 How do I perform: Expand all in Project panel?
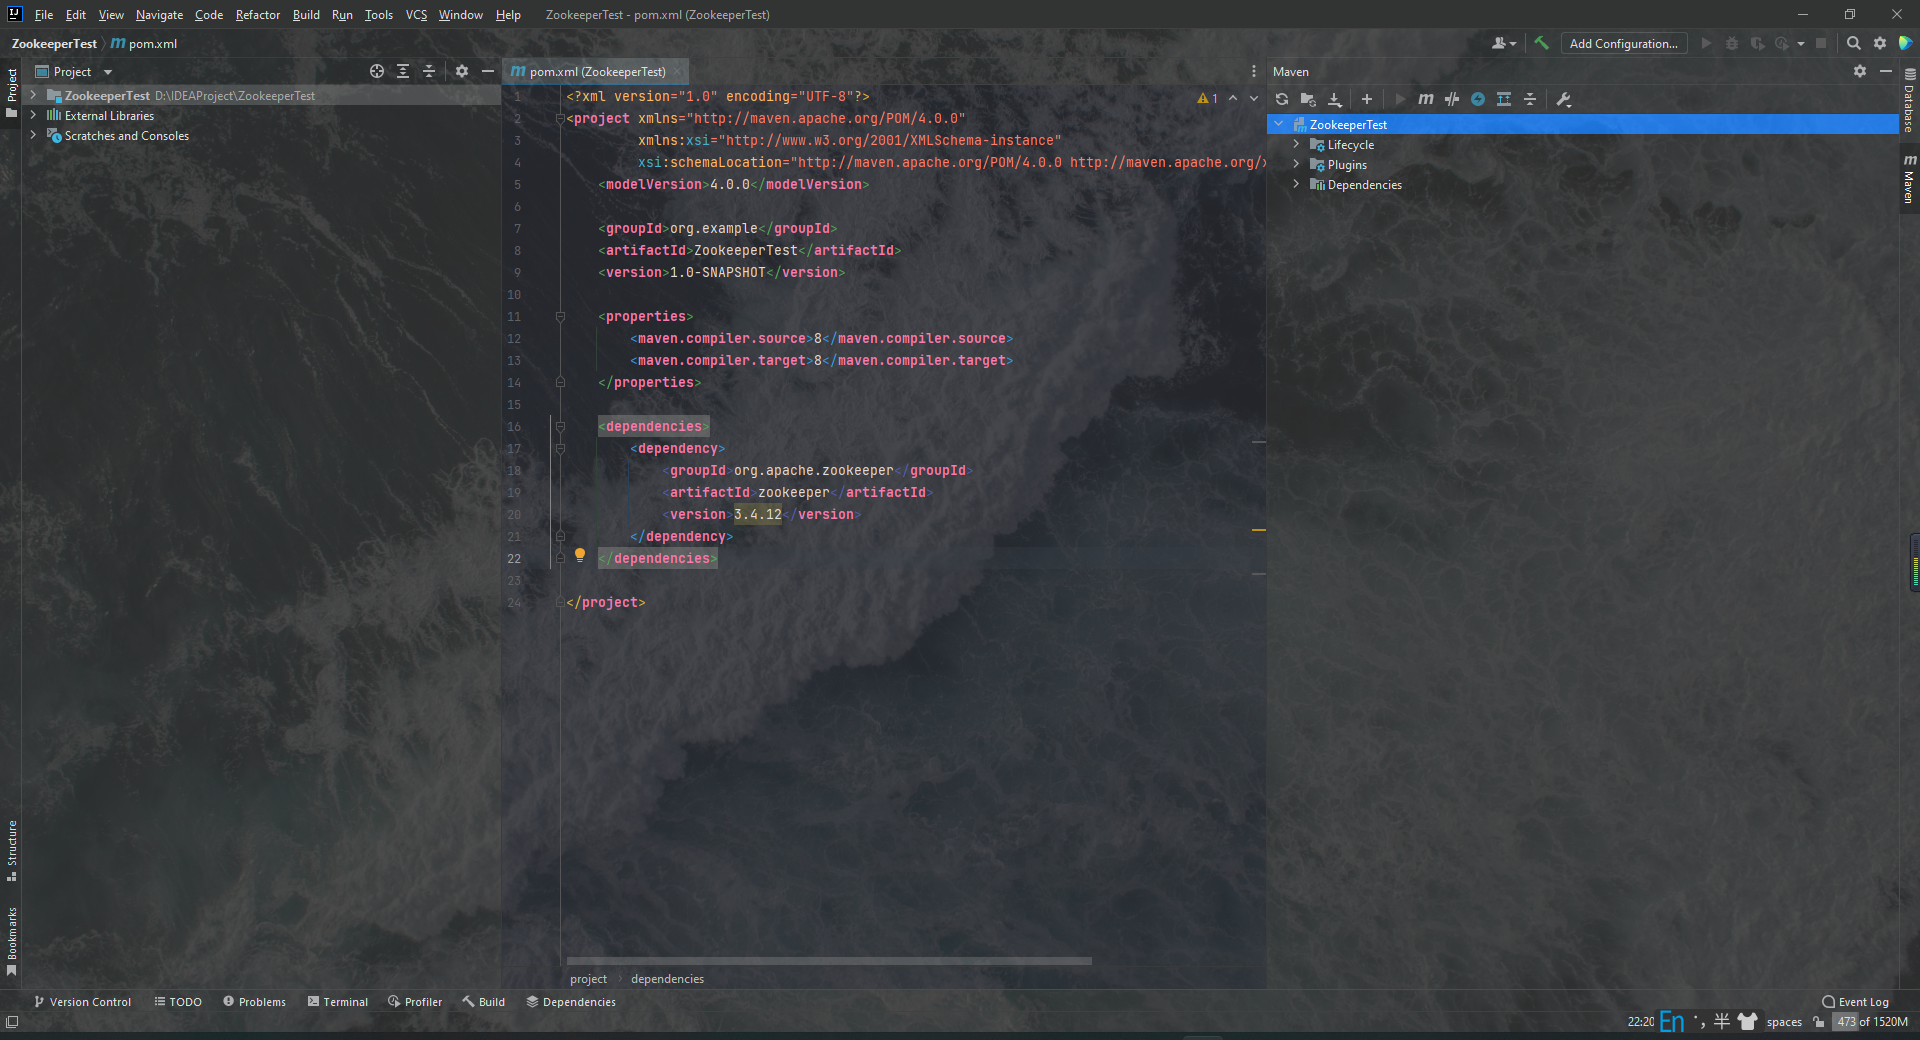pos(403,71)
